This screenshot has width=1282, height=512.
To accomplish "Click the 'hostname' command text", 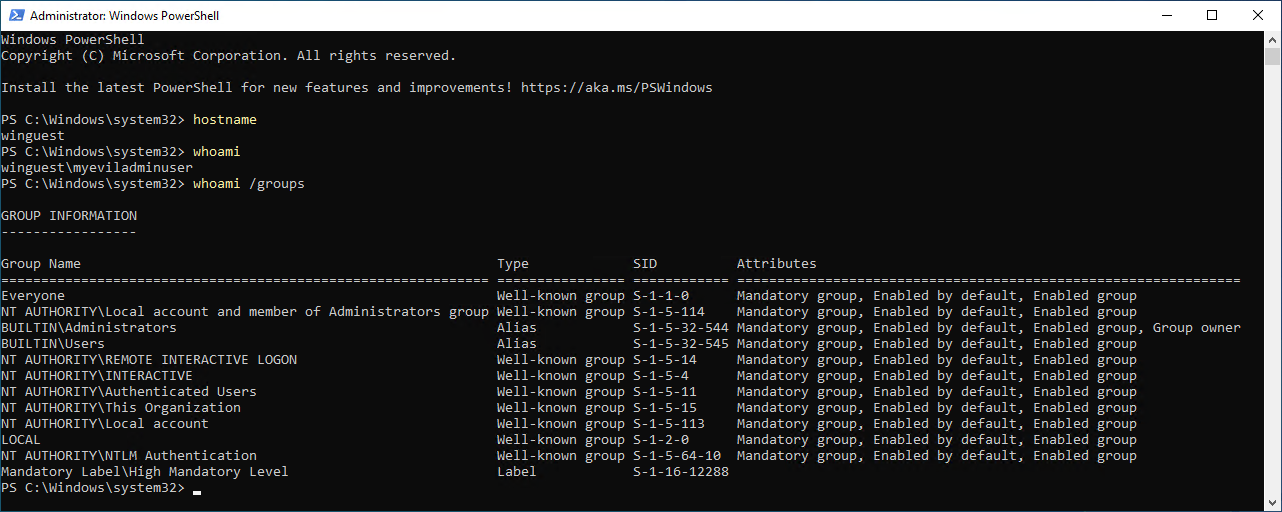I will pos(224,120).
